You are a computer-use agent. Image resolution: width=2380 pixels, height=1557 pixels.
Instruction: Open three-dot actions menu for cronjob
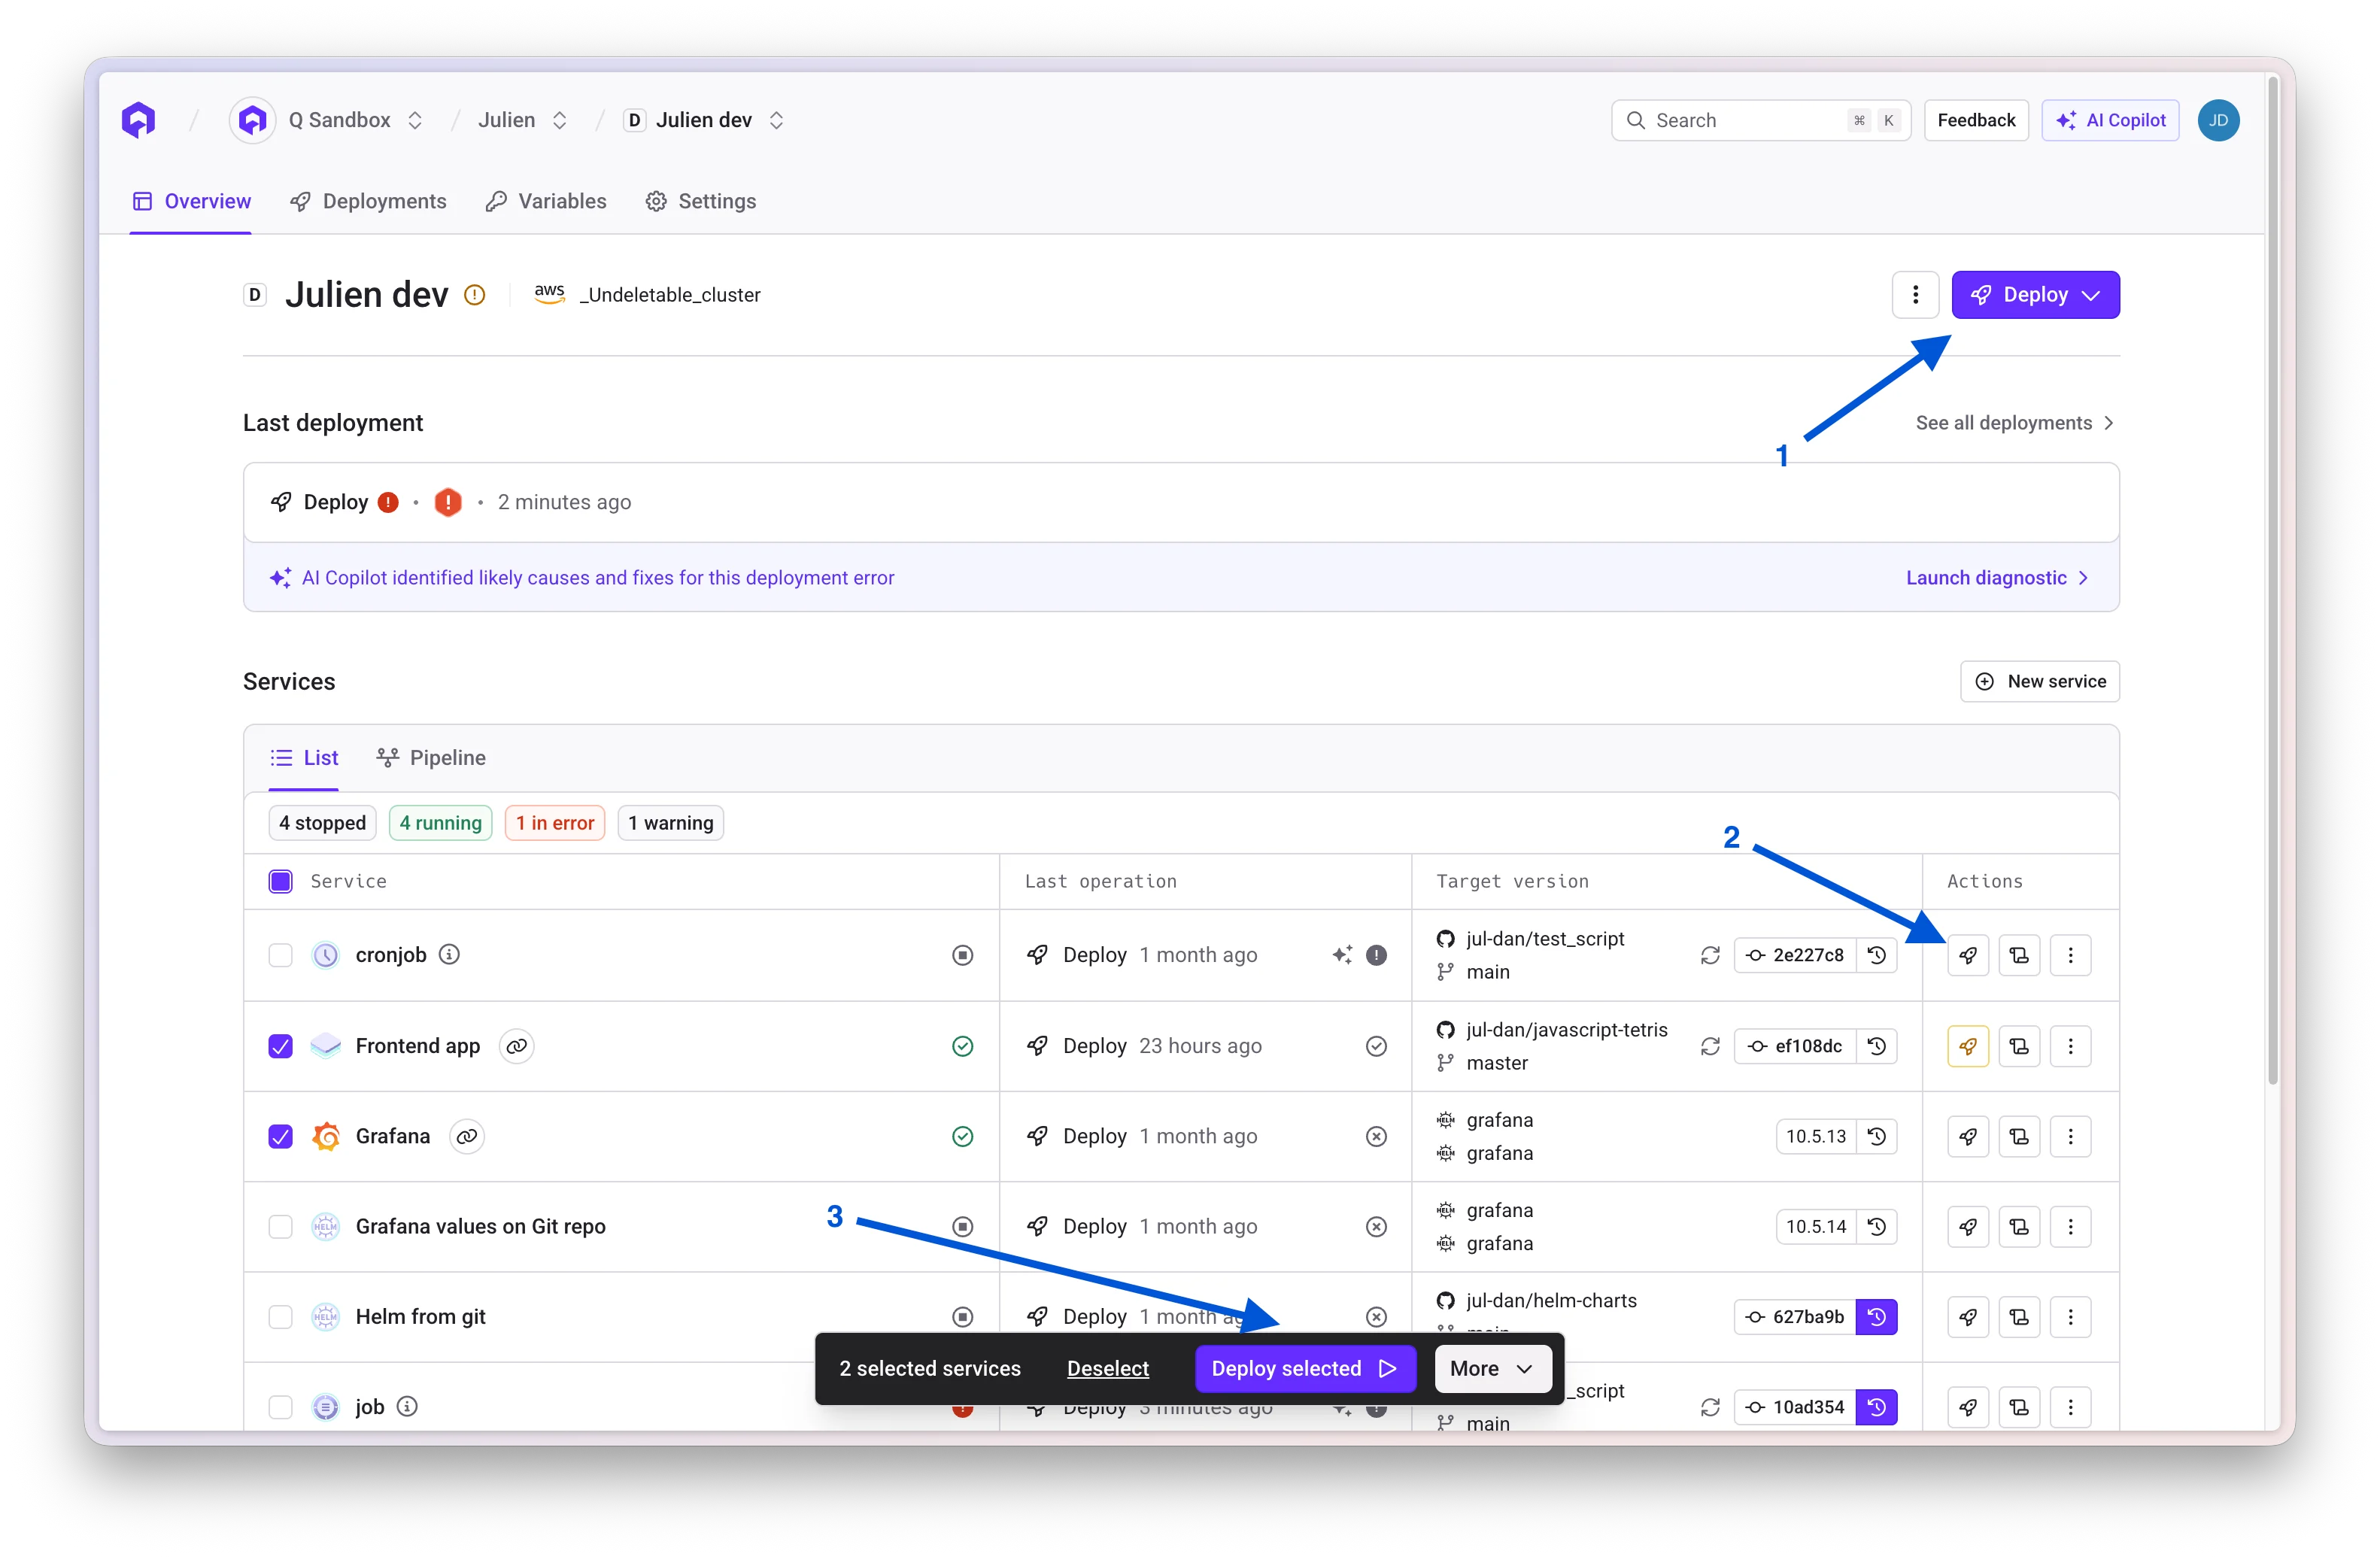2070,955
